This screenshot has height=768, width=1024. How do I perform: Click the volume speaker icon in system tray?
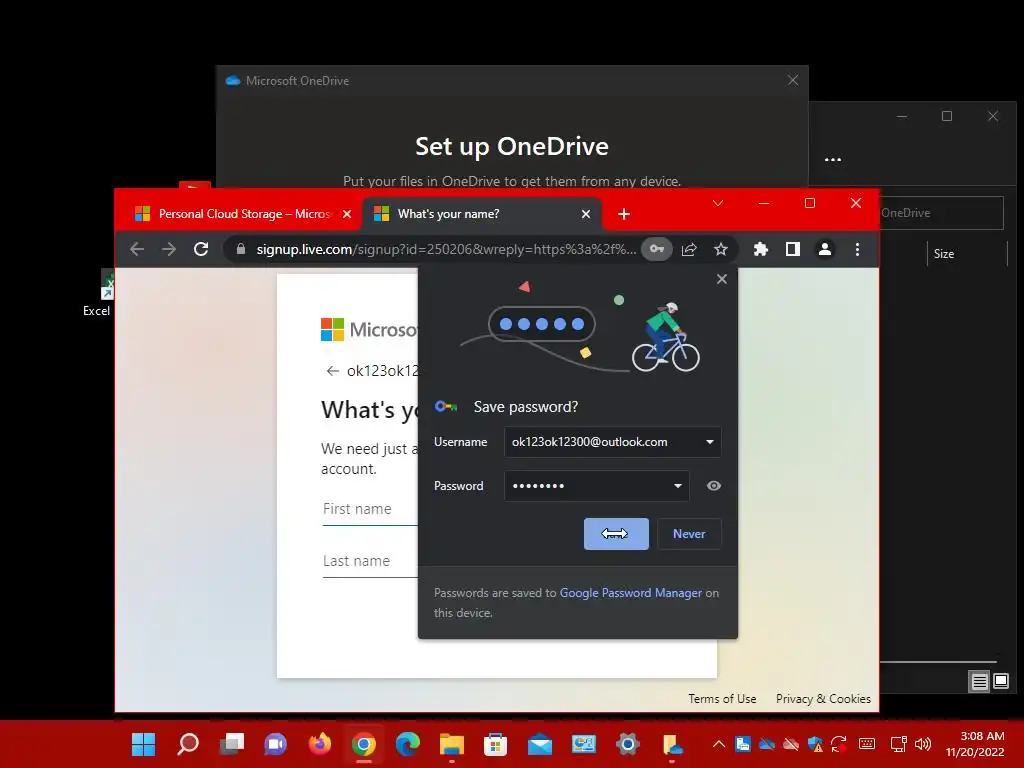pyautogui.click(x=923, y=744)
